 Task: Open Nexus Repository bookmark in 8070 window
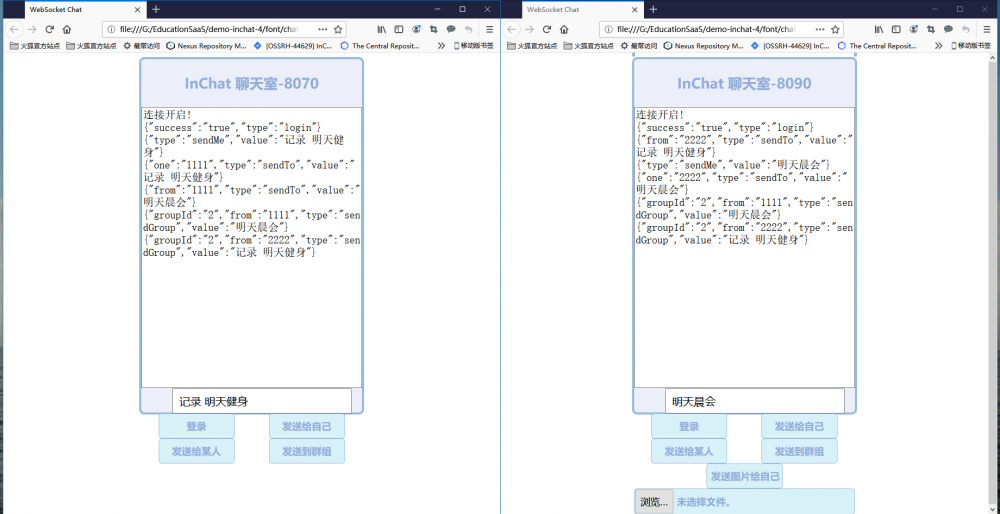tap(207, 46)
